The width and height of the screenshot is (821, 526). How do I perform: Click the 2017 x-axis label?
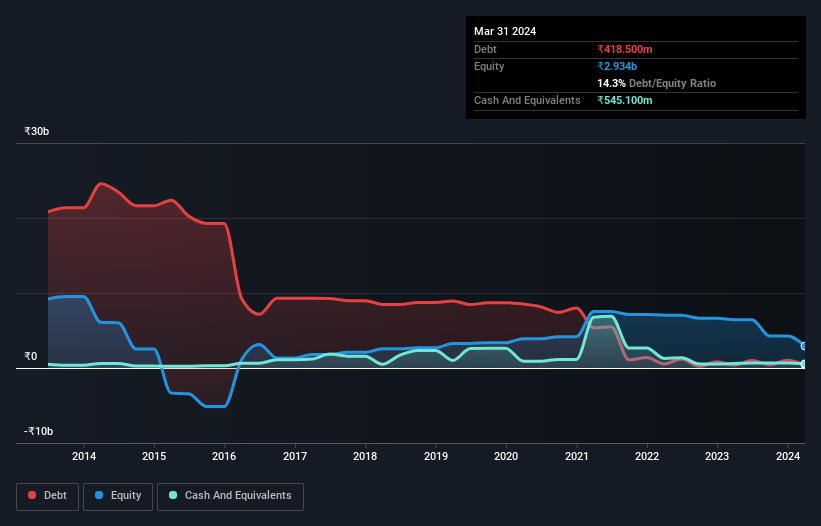pos(295,456)
